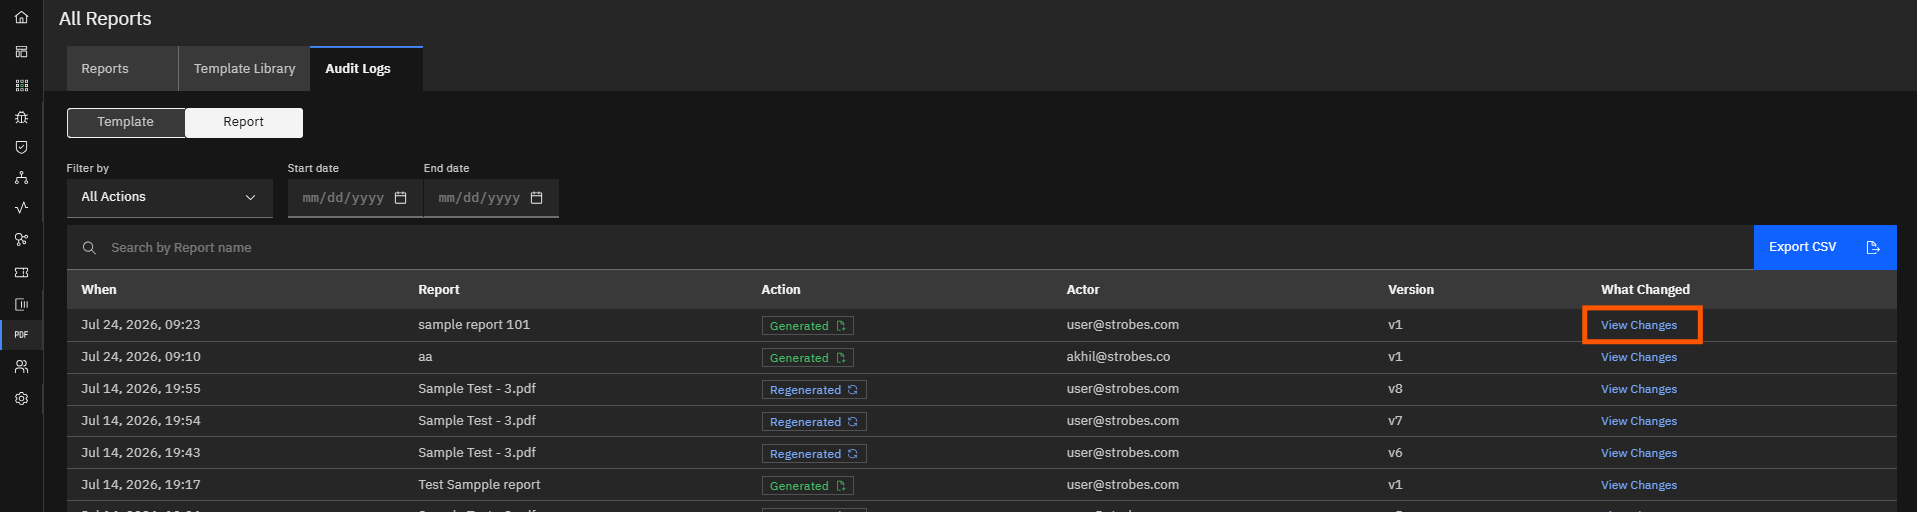Click the Report column header
Viewport: 1917px width, 512px height.
(439, 290)
